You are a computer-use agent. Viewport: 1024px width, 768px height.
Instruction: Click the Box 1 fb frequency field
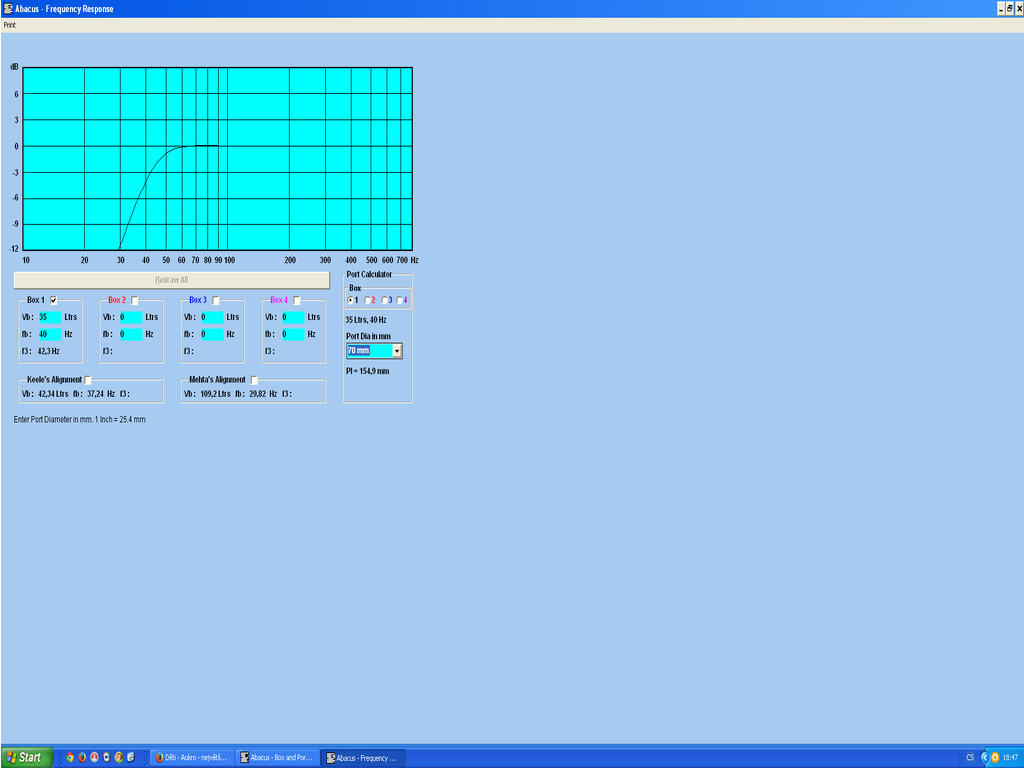click(50, 334)
